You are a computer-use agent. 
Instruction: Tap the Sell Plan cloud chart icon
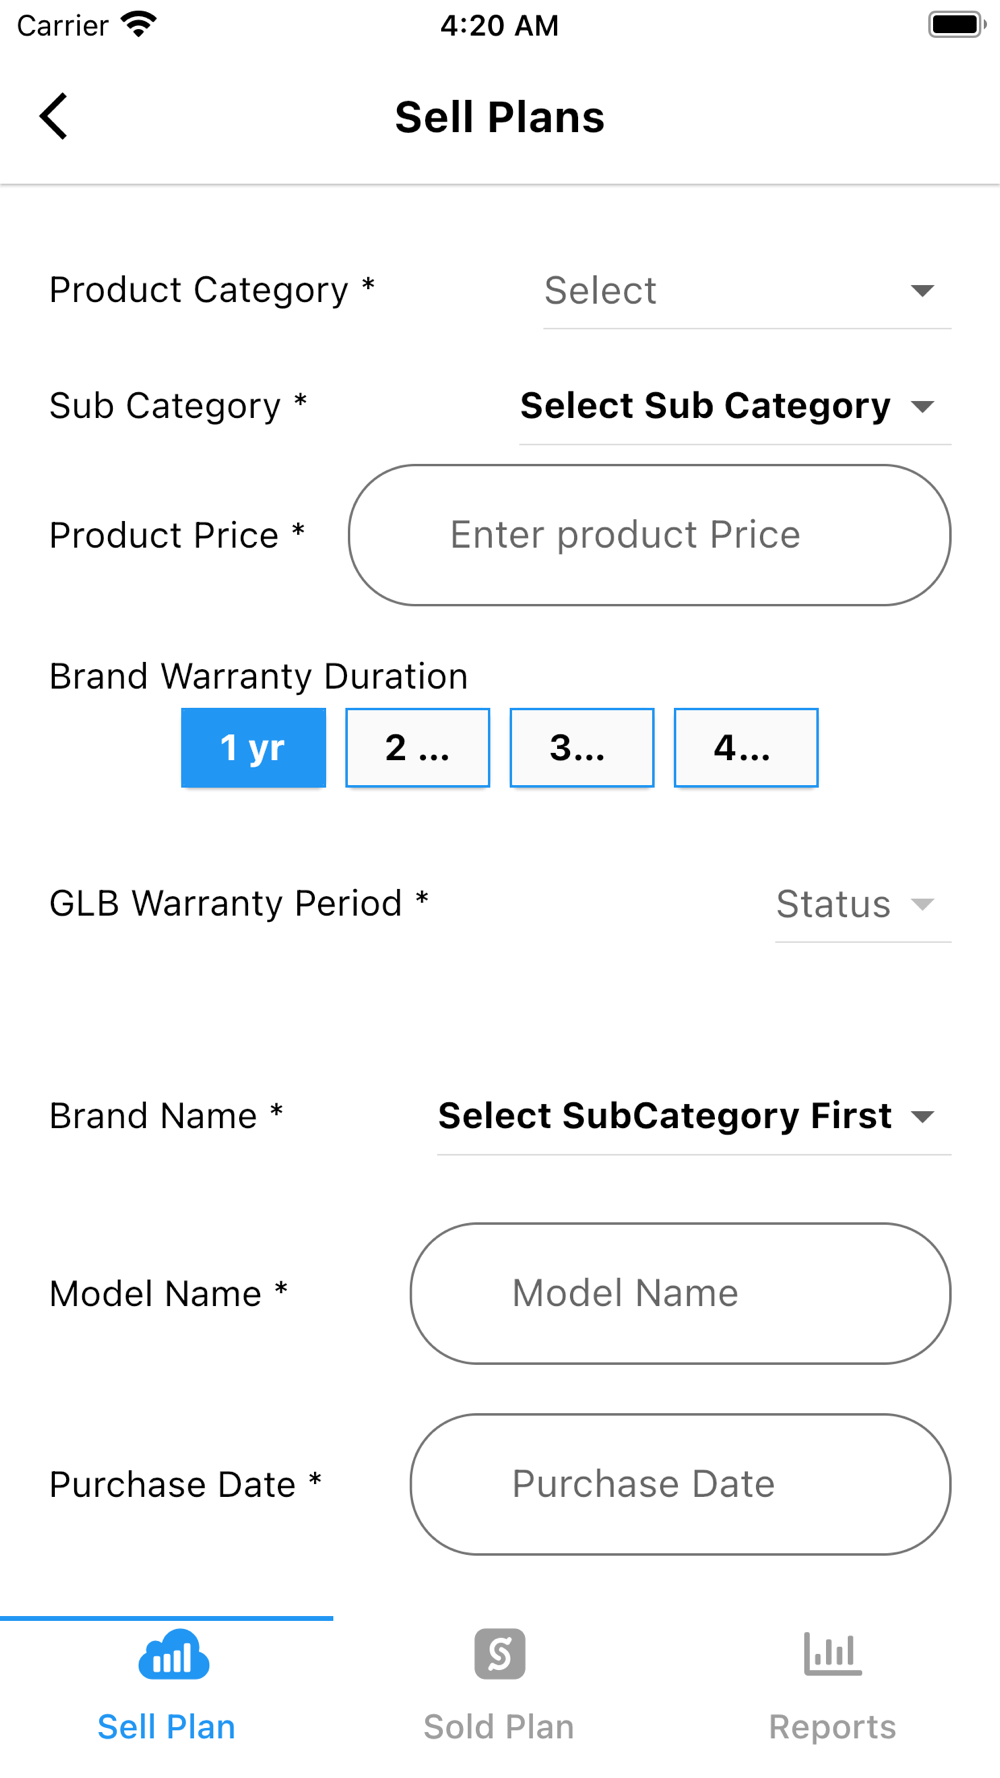173,1654
